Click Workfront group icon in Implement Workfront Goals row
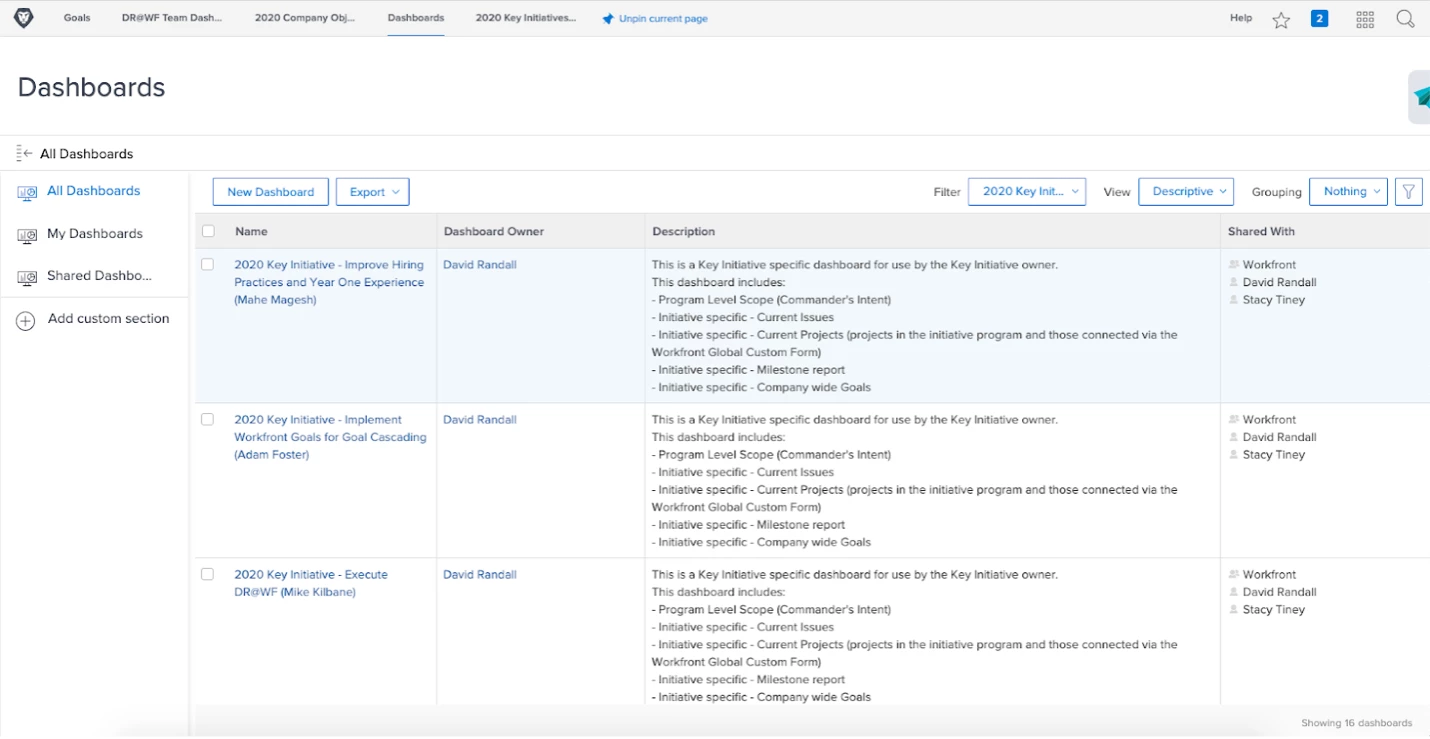This screenshot has width=1430, height=739. point(1234,420)
